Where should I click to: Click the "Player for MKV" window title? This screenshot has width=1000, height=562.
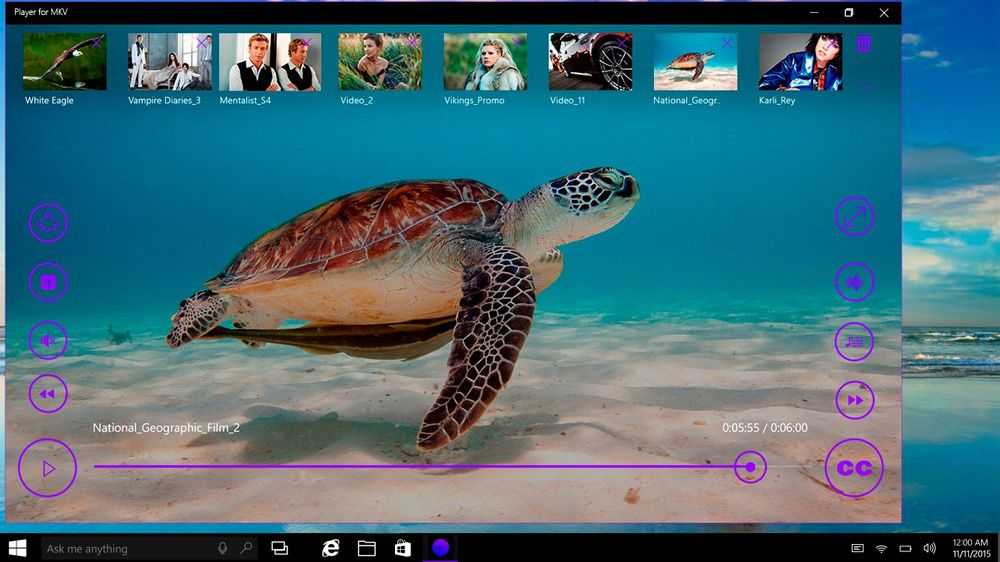coord(41,12)
